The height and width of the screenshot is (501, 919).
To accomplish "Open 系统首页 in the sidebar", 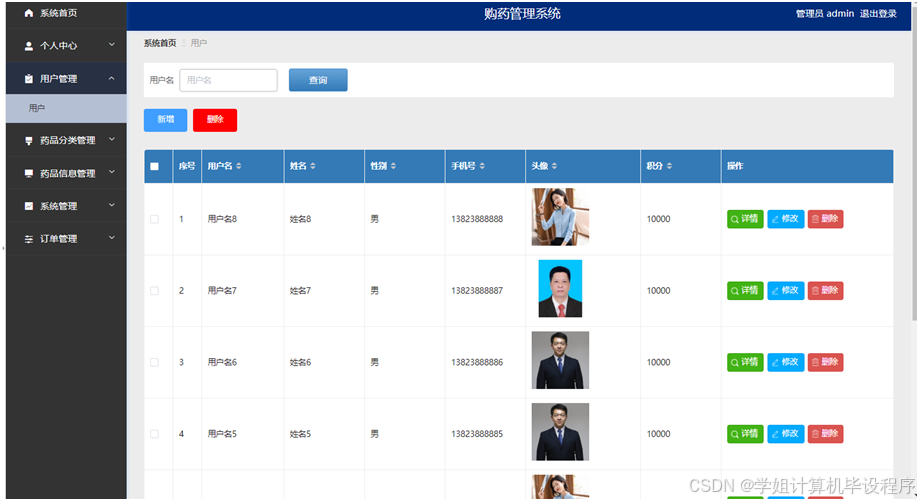I will click(66, 13).
